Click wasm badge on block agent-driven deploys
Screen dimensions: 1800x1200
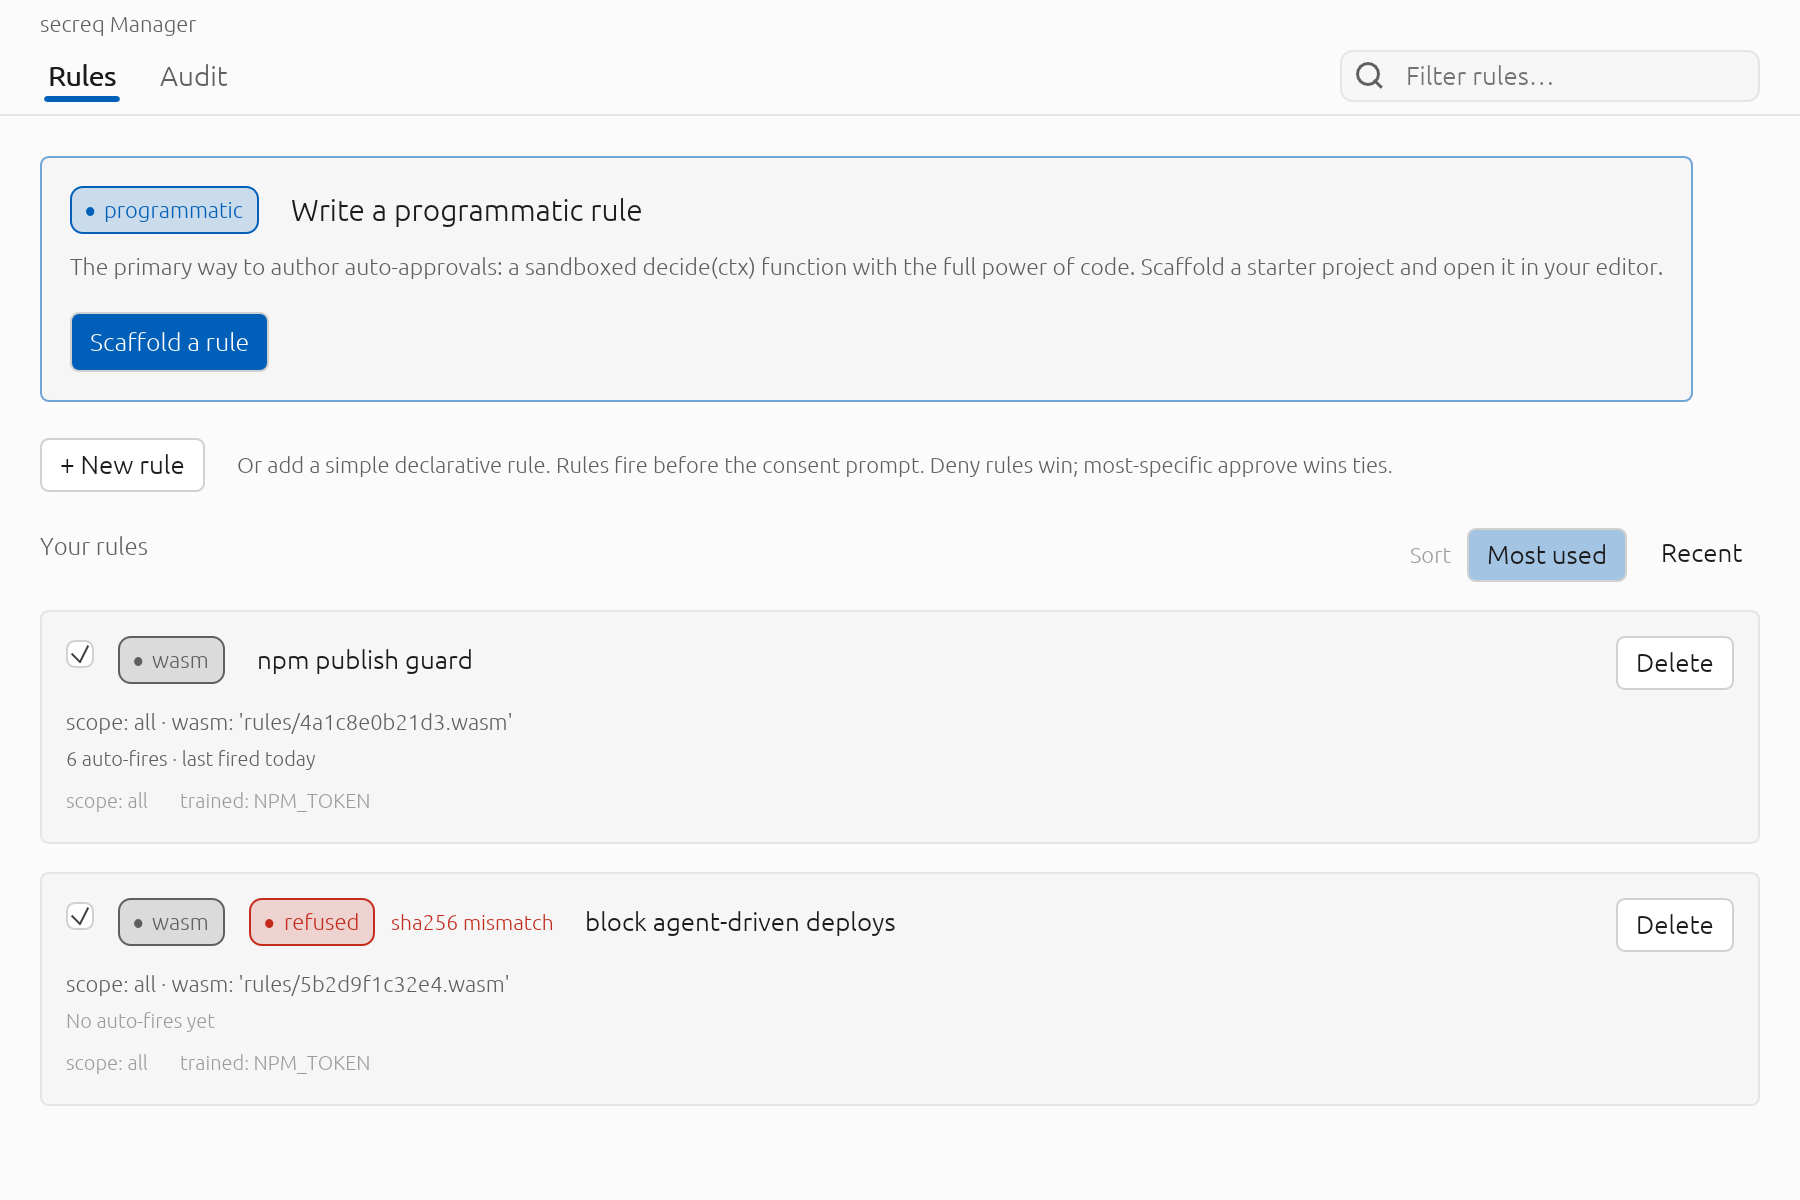pyautogui.click(x=171, y=922)
